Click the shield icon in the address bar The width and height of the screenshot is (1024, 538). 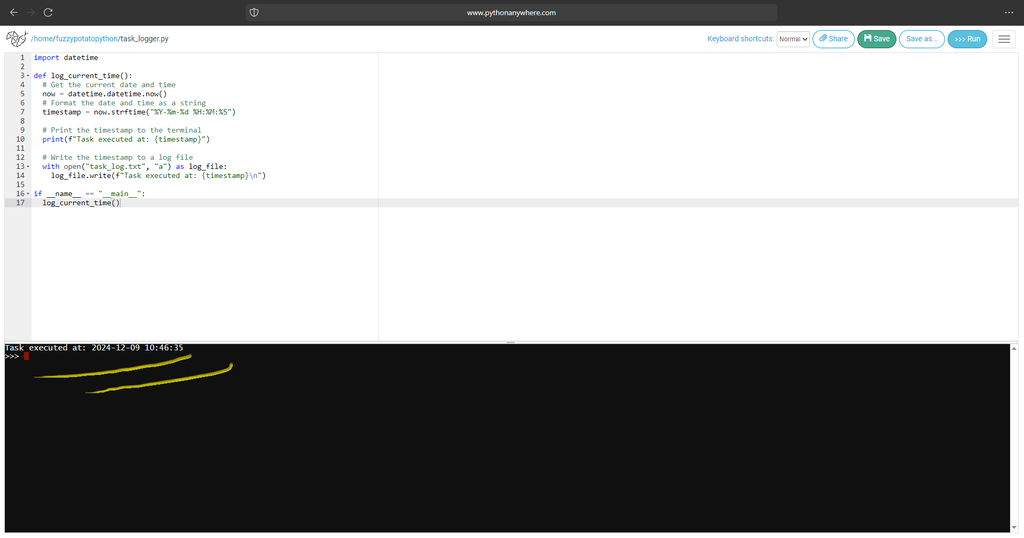[x=254, y=12]
